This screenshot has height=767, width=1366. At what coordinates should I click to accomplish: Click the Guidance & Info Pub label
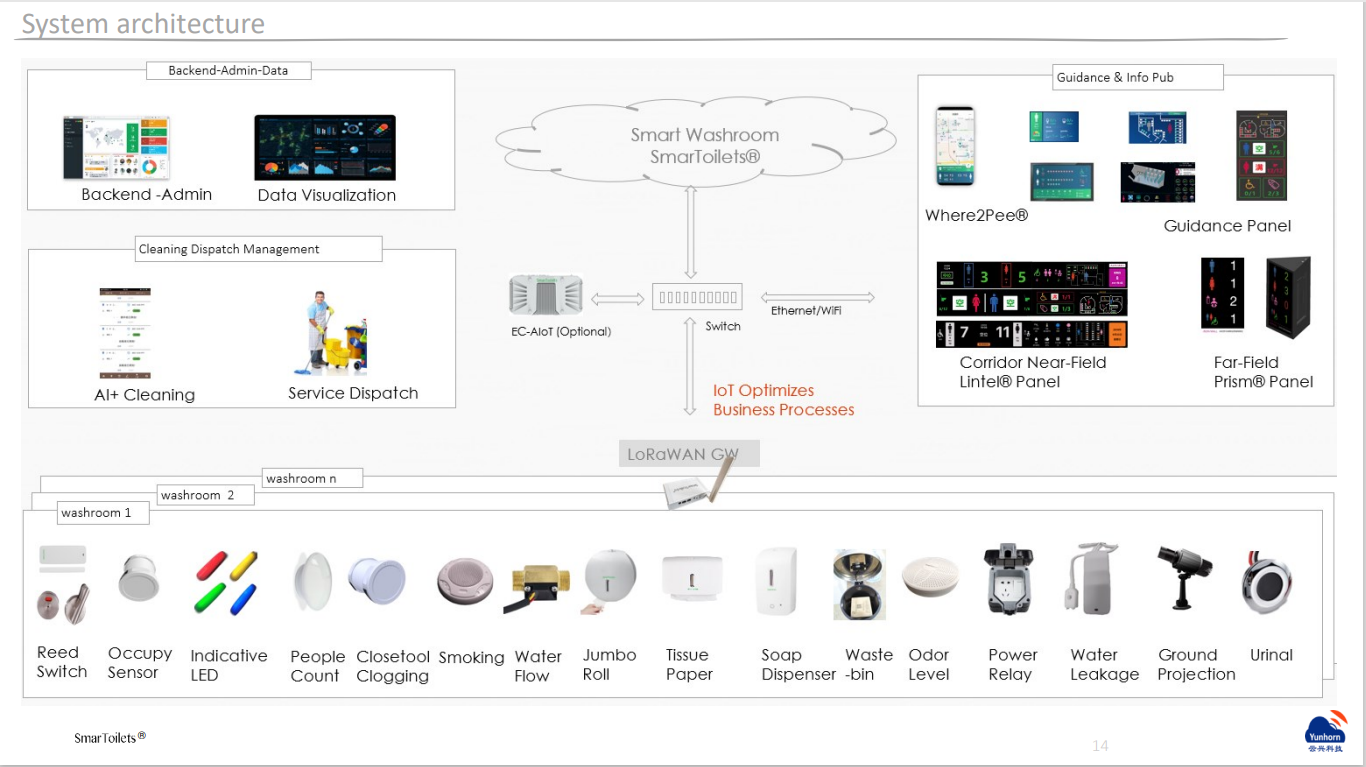pos(1138,77)
